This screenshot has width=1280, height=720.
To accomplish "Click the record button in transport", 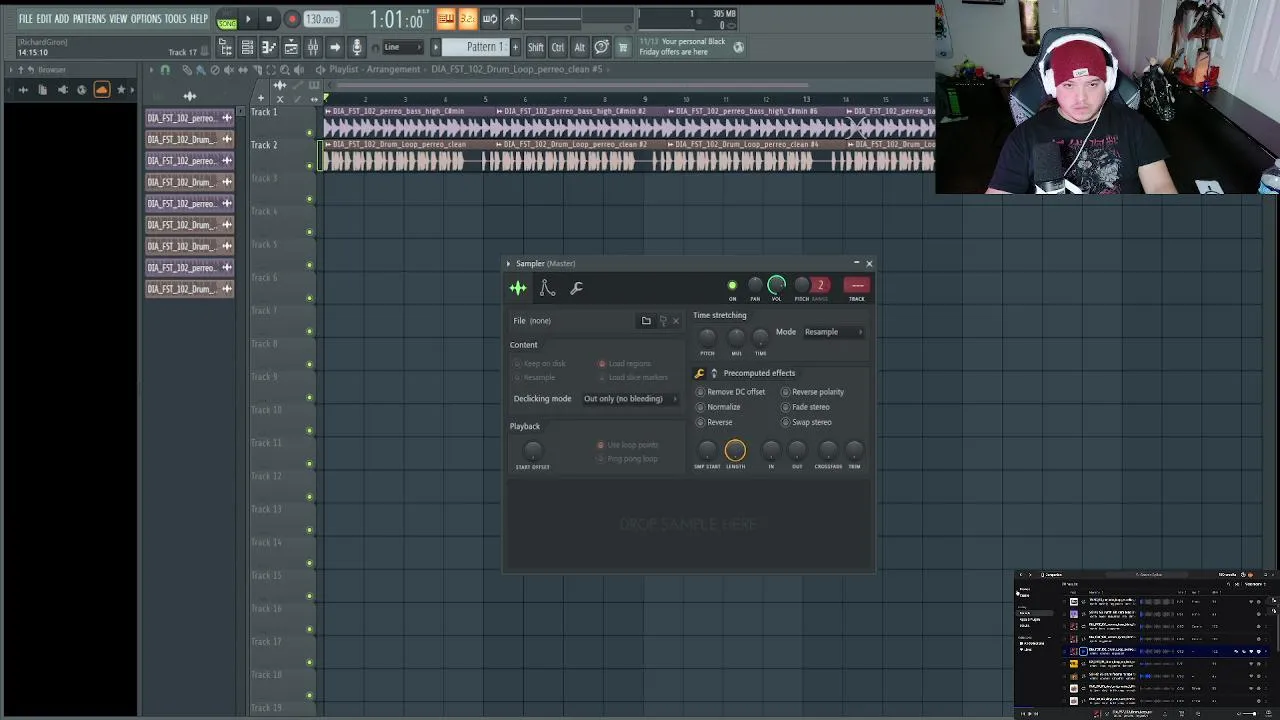I will point(292,19).
